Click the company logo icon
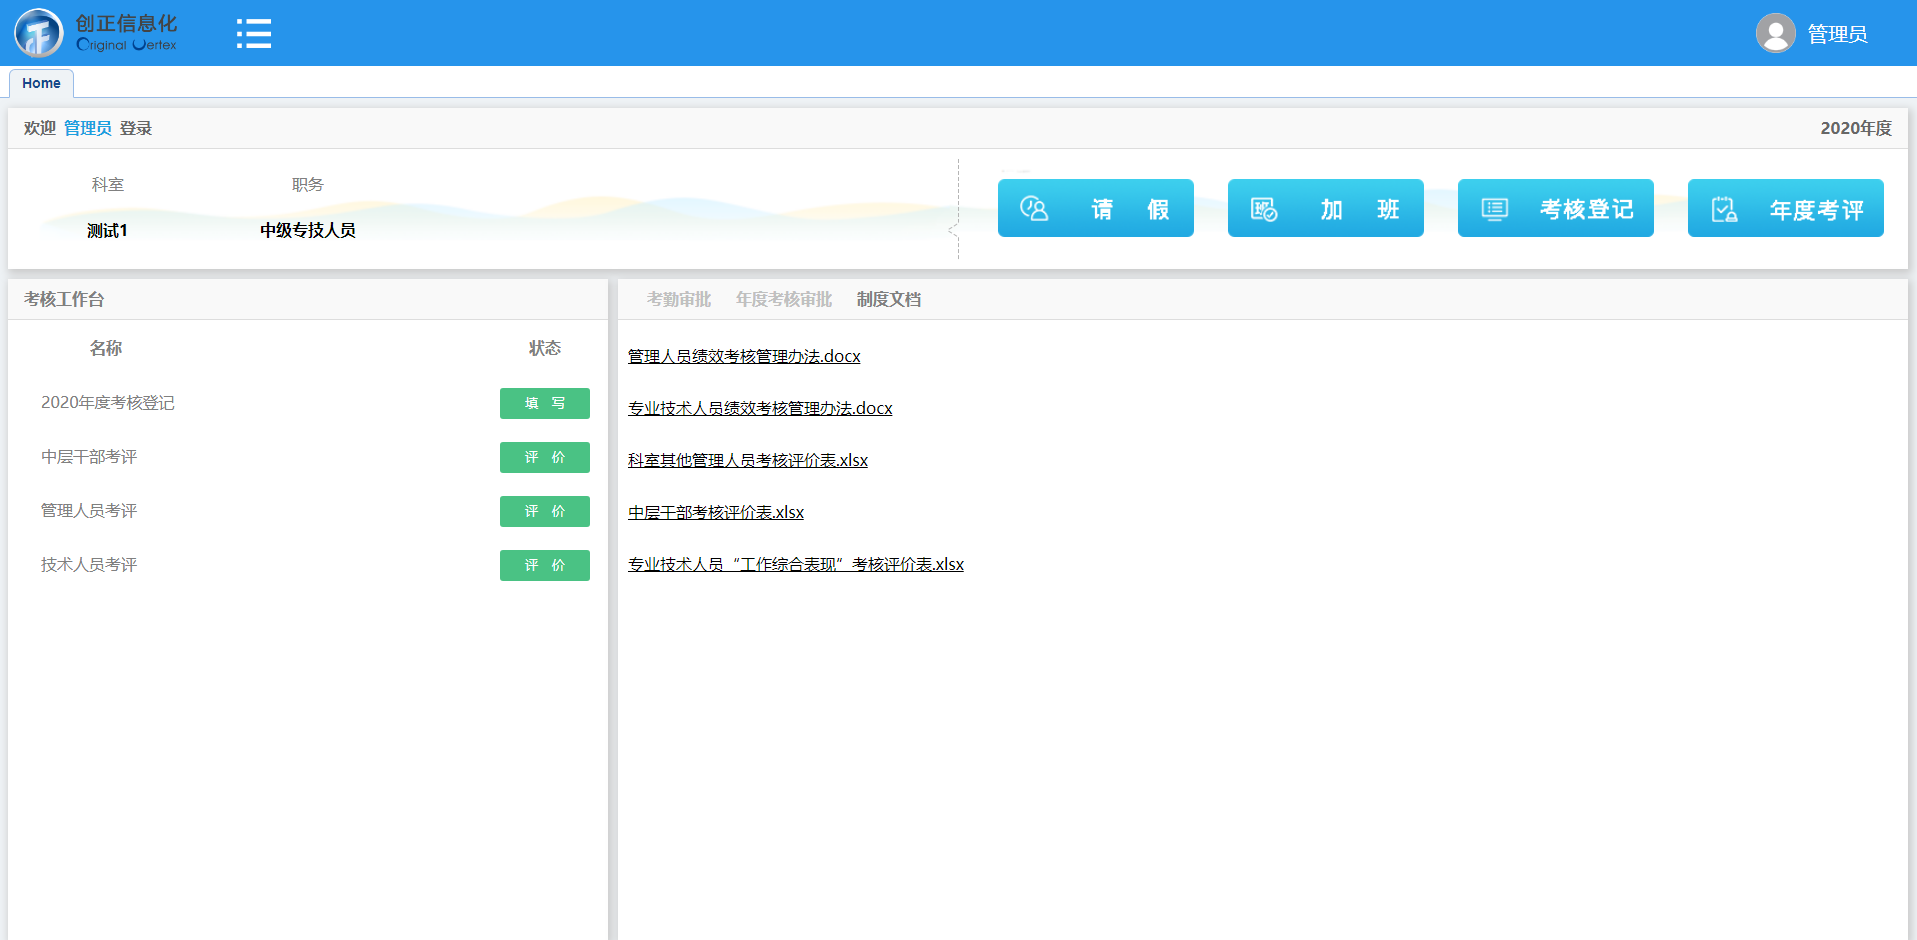 click(38, 33)
